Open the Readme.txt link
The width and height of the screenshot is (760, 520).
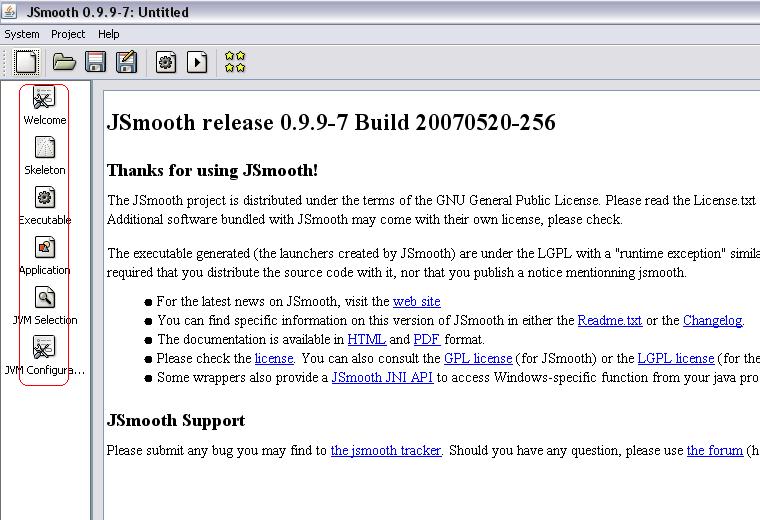(x=610, y=320)
